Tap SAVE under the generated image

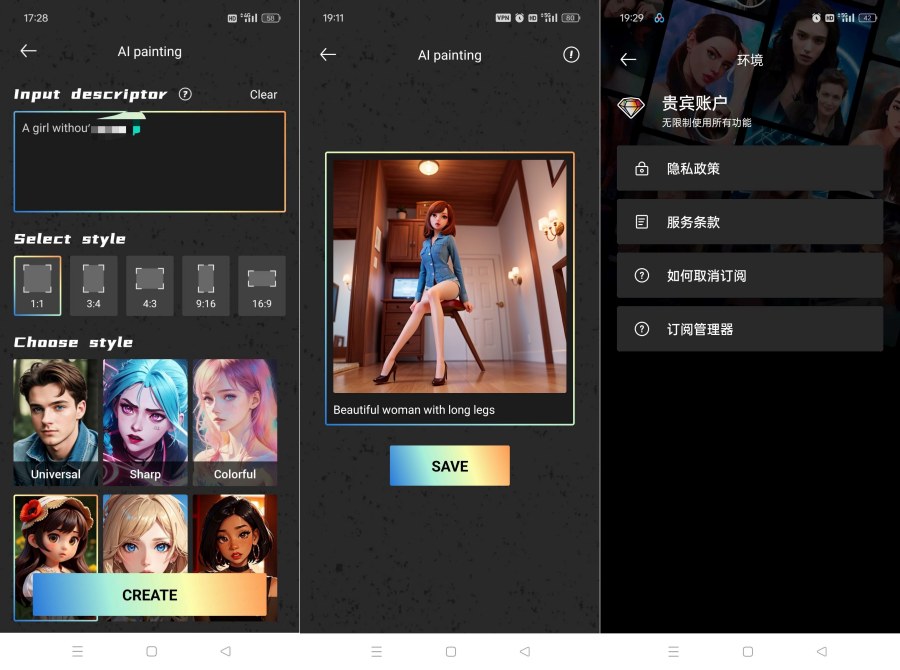(449, 465)
